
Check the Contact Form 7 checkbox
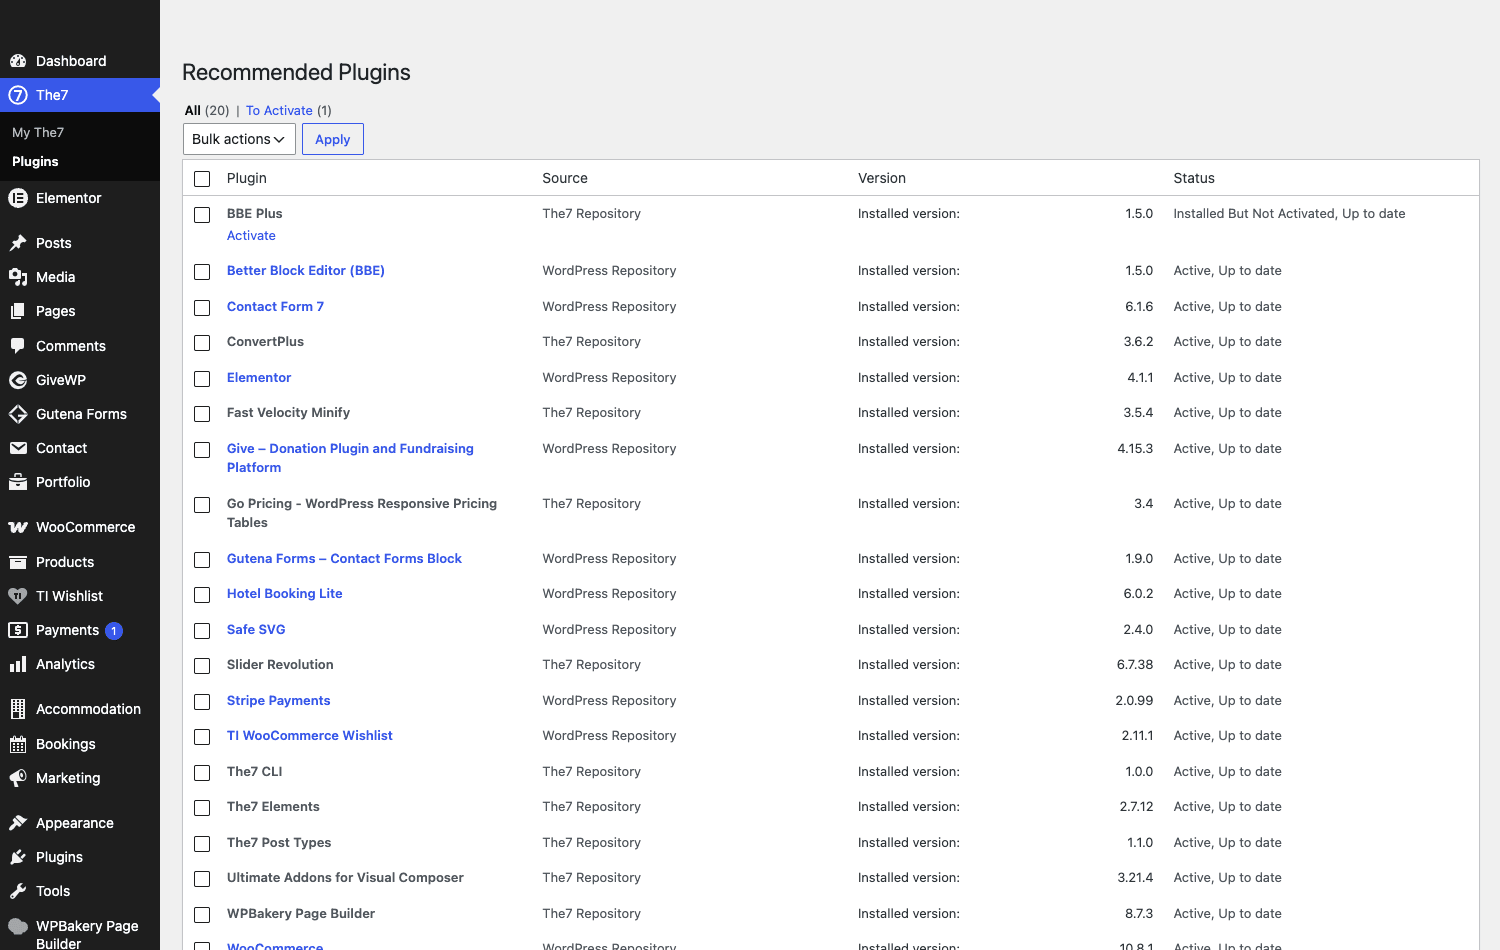pyautogui.click(x=202, y=308)
